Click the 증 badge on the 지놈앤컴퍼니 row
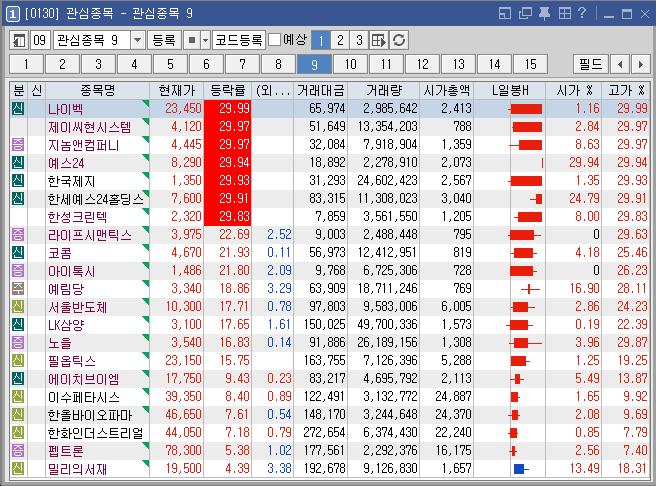The width and height of the screenshot is (656, 486). coord(18,145)
